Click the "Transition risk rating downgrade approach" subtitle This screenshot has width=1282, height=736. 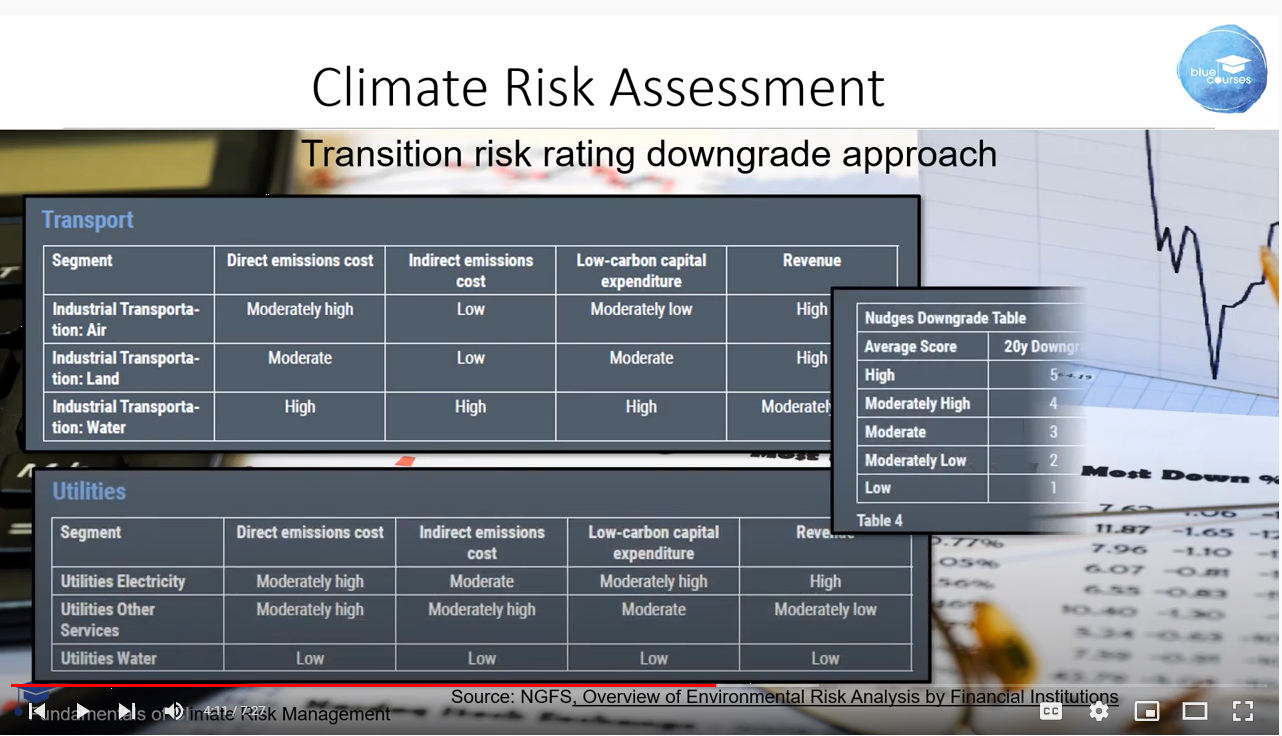649,154
